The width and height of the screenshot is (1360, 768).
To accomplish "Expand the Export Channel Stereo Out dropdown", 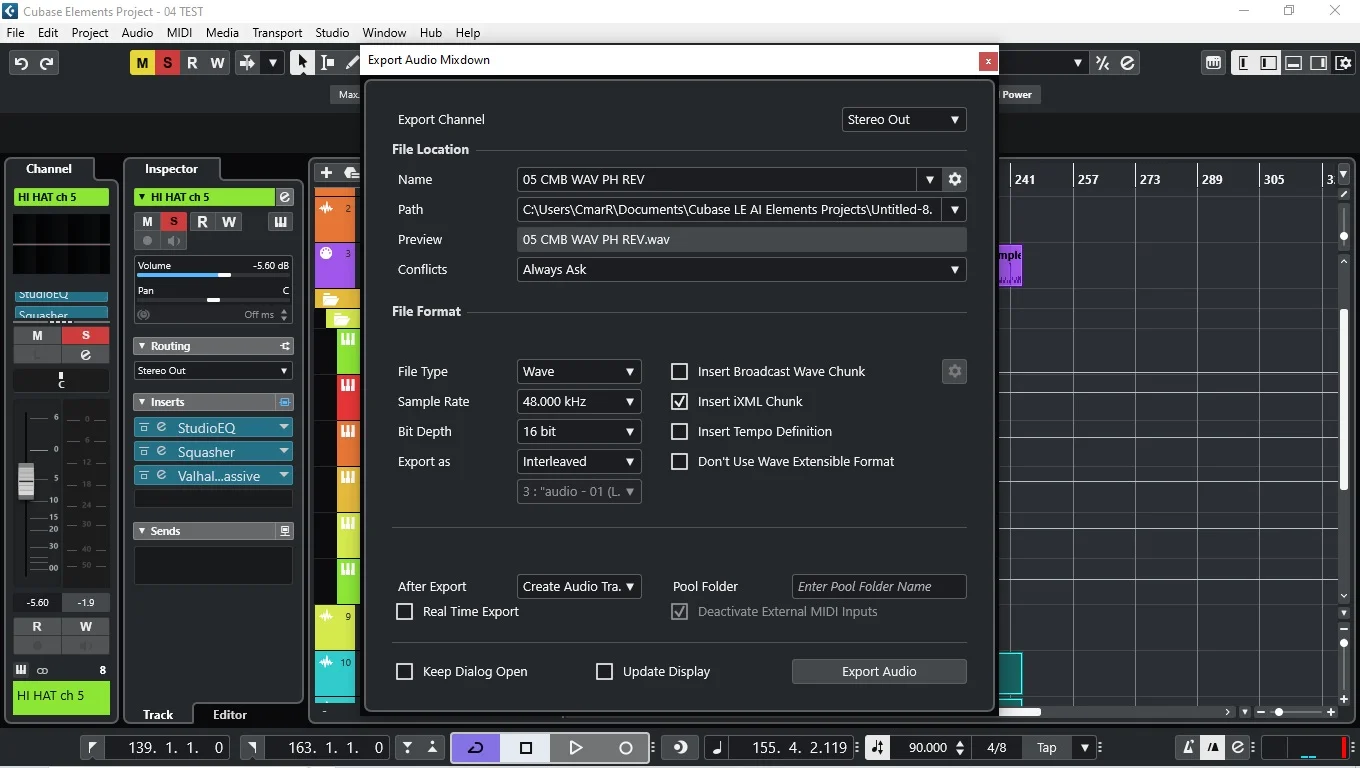I will (903, 119).
